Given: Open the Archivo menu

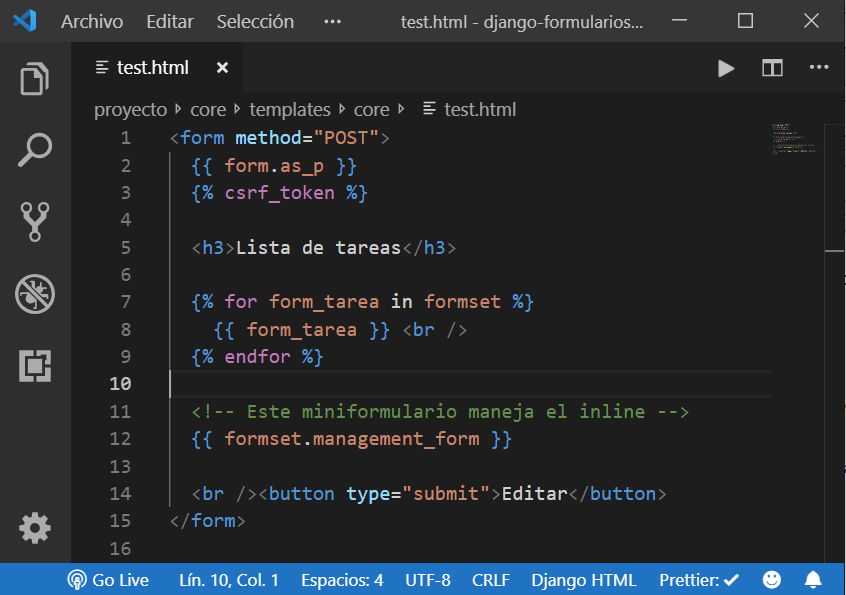Looking at the screenshot, I should pyautogui.click(x=92, y=22).
